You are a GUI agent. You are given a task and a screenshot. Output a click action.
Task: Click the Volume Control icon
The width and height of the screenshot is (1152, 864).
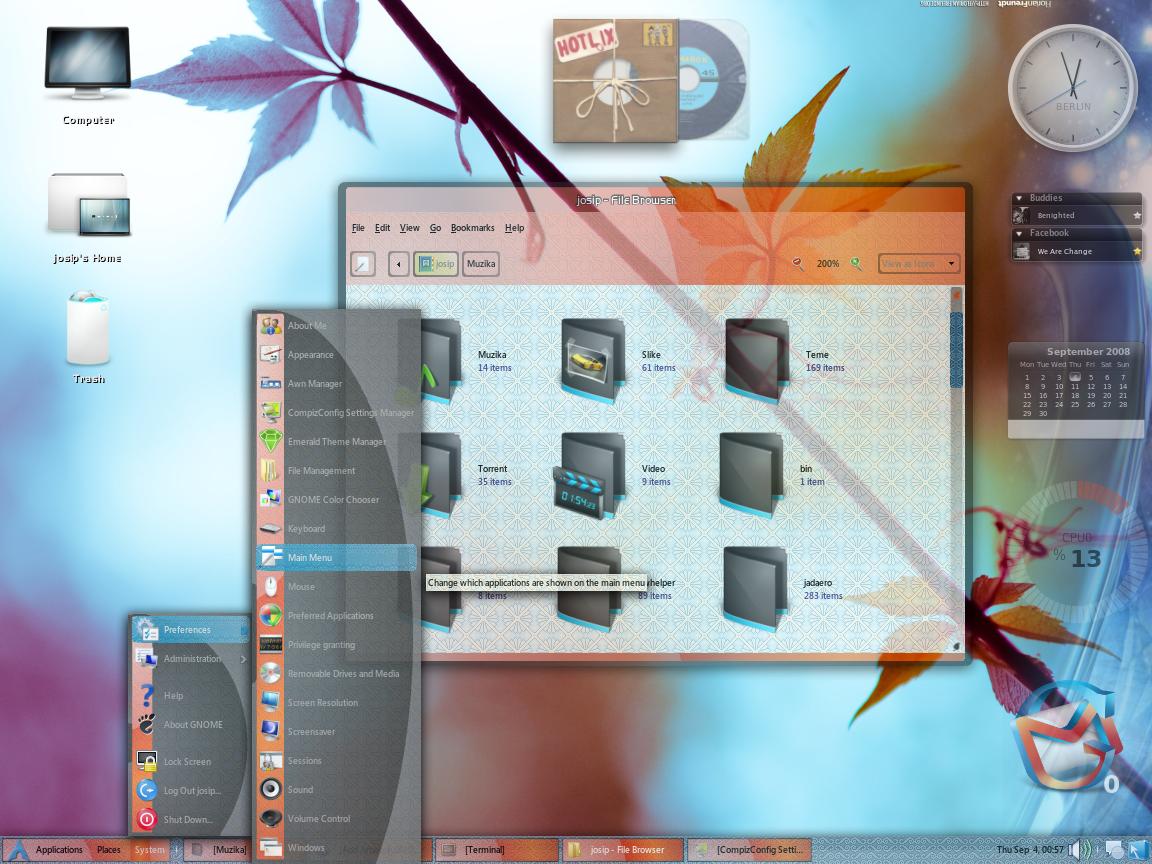tap(270, 818)
